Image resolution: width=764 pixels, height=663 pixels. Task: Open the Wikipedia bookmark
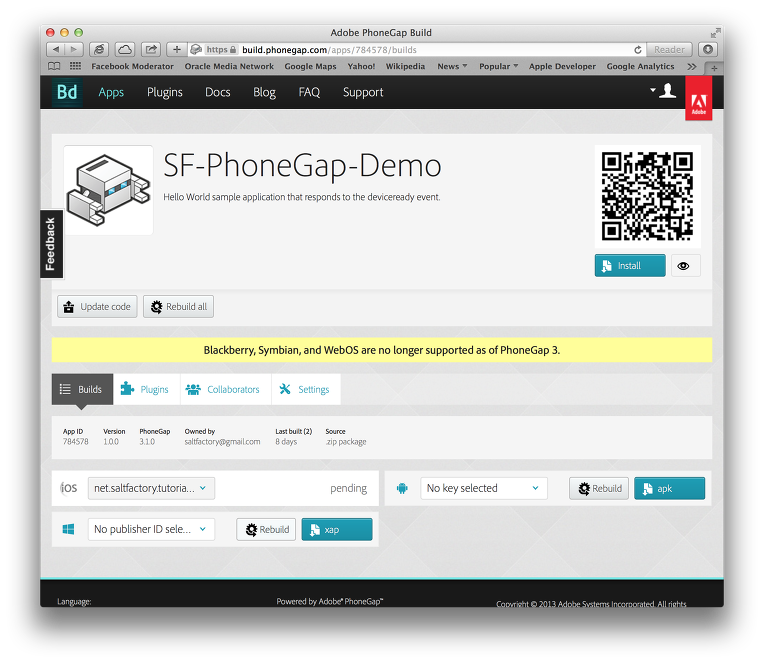click(405, 66)
